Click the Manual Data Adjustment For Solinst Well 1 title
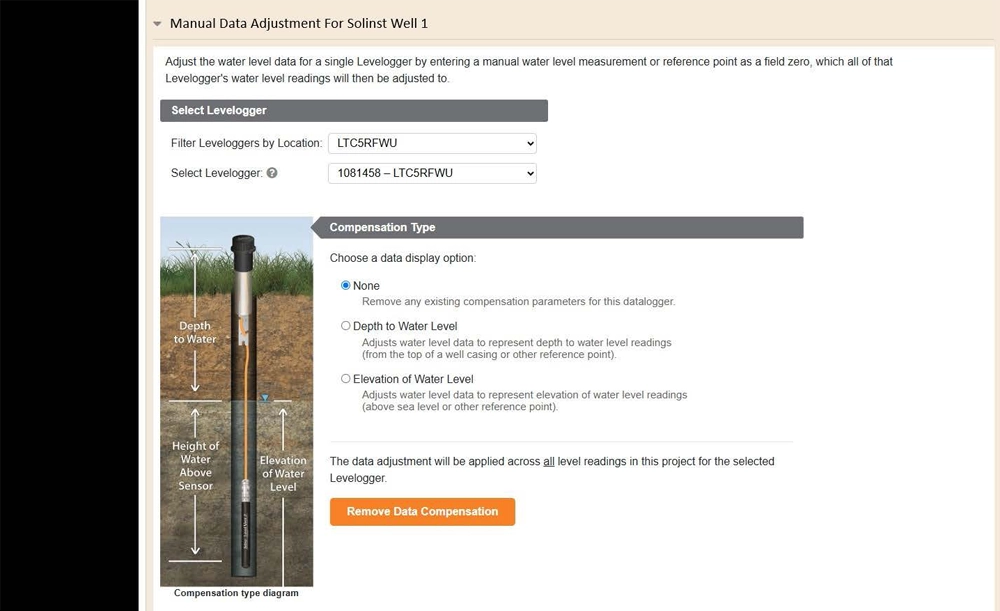 pyautogui.click(x=299, y=22)
